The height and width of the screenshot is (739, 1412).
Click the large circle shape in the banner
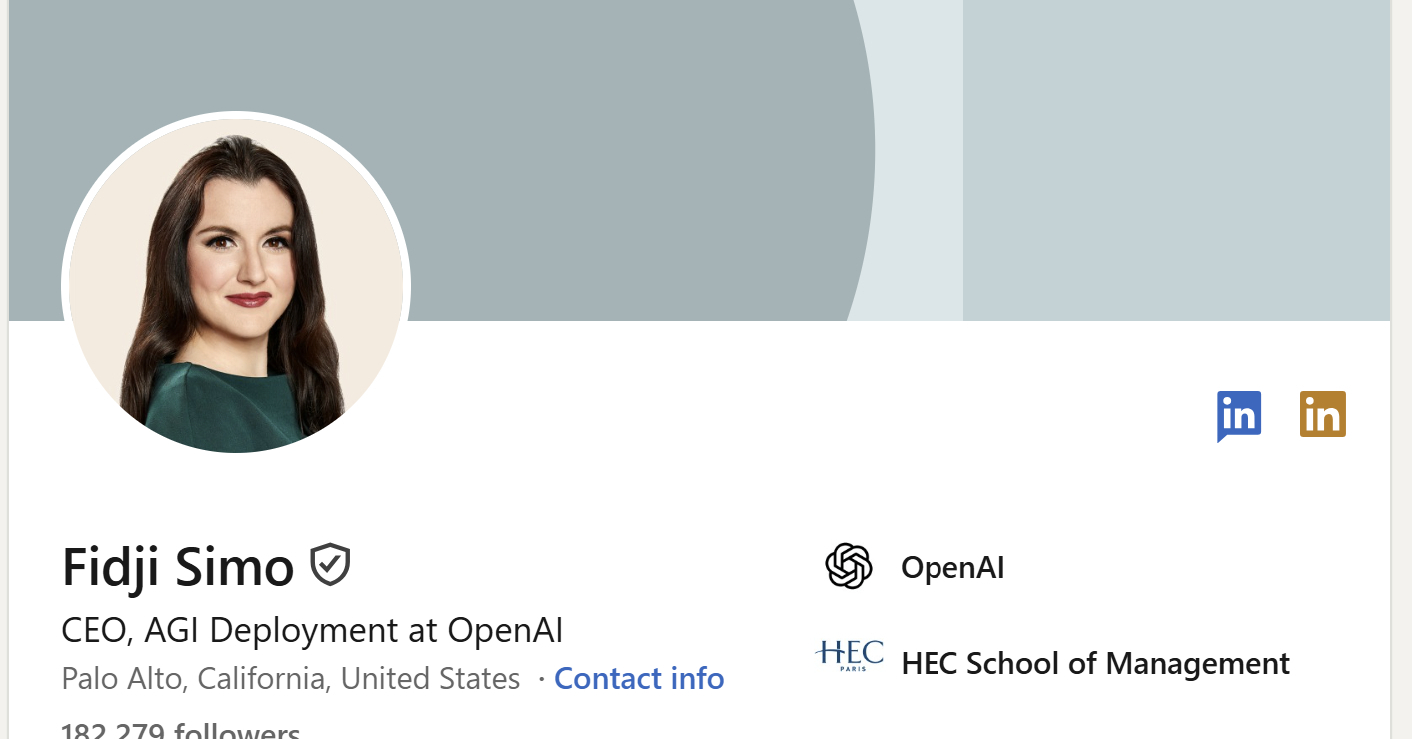click(x=500, y=160)
